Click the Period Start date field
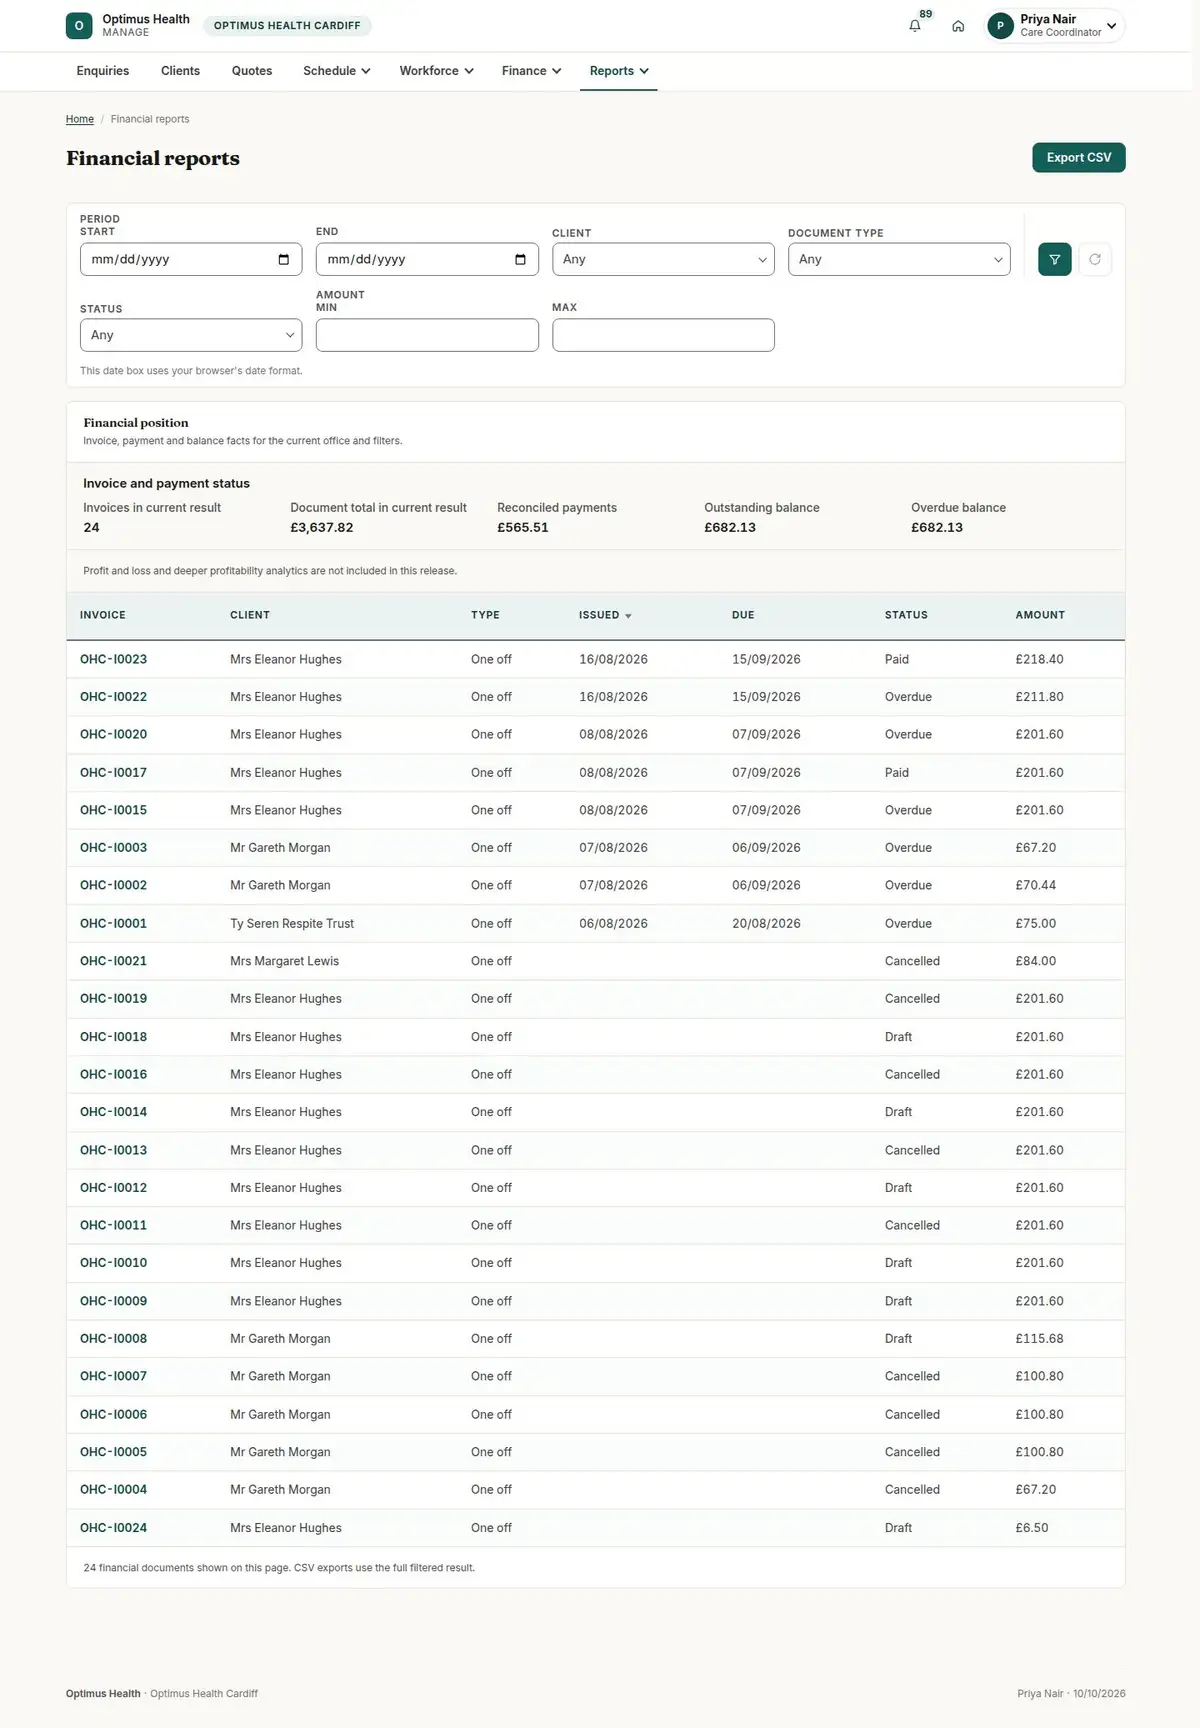 coord(191,259)
